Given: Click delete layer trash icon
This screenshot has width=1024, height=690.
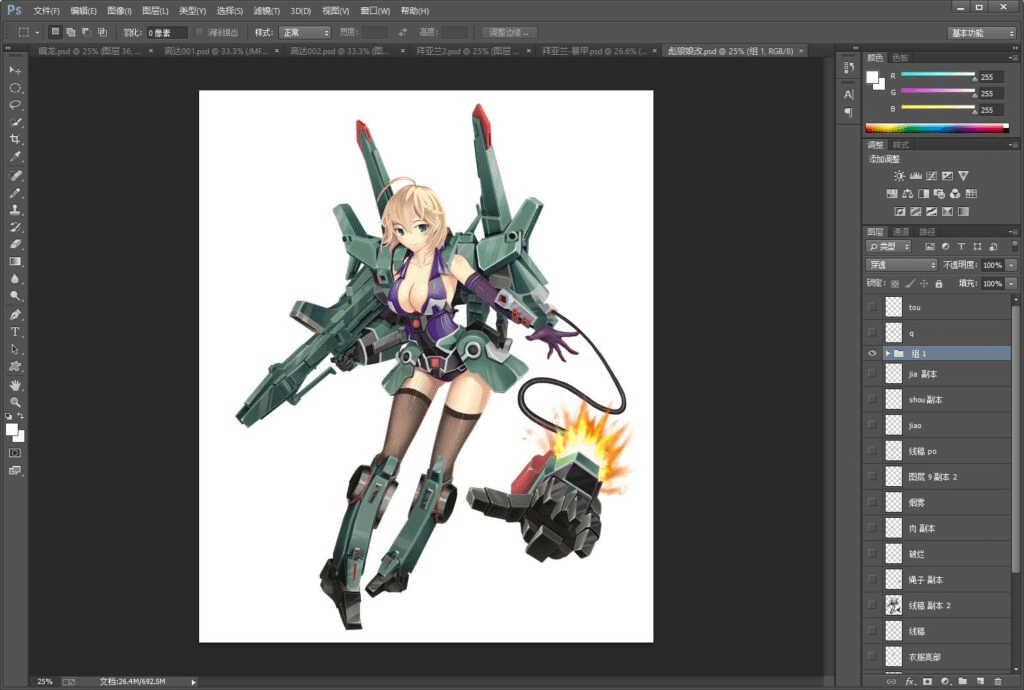Looking at the screenshot, I should 997,681.
